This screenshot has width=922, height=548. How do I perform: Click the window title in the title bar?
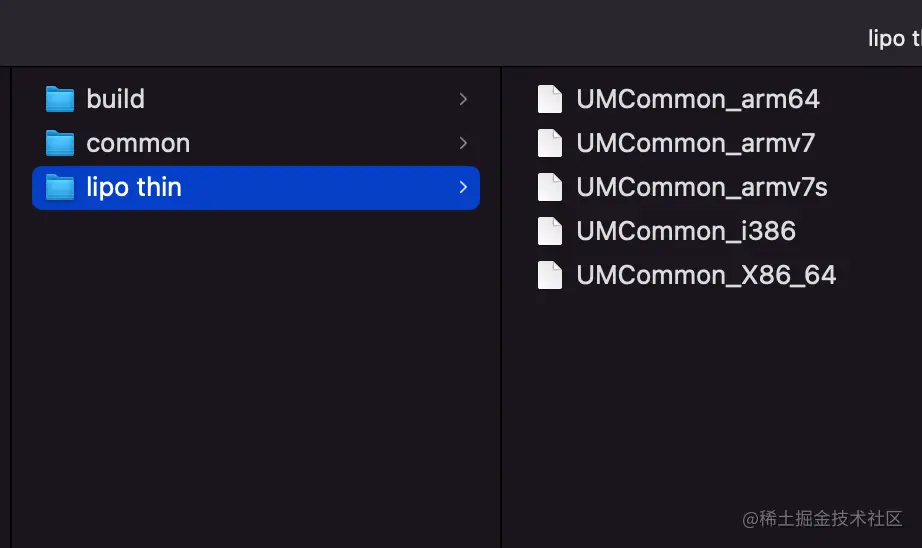[x=894, y=39]
